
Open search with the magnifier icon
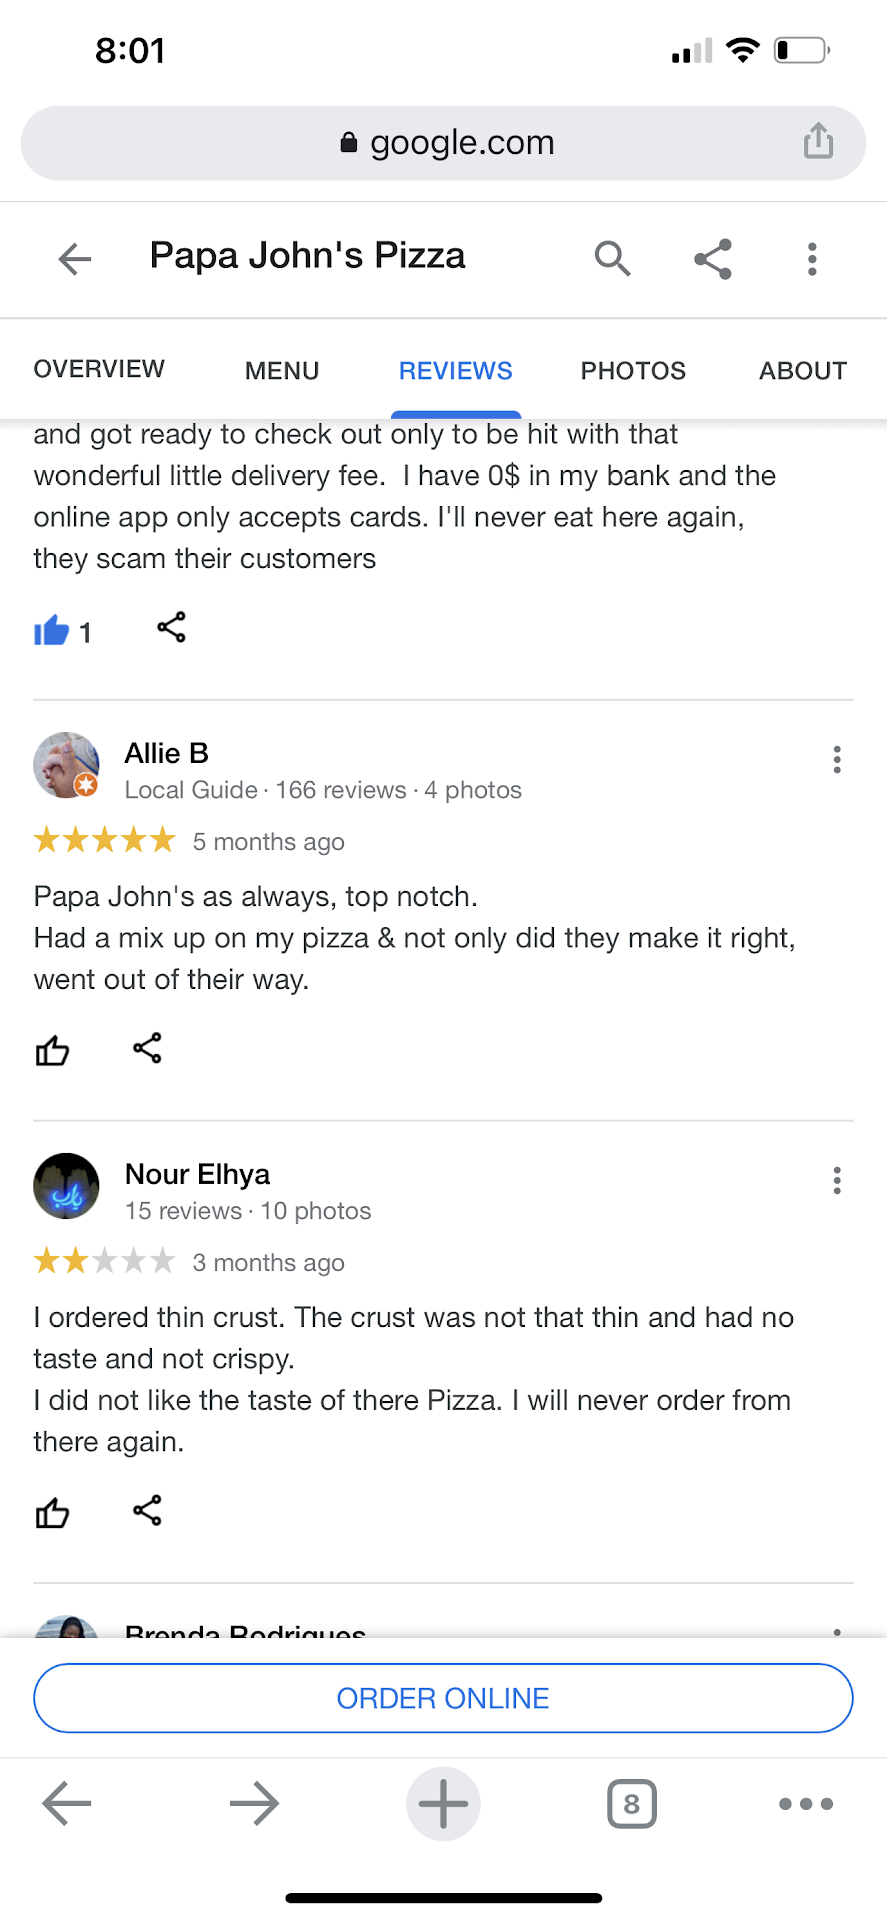[x=612, y=259]
